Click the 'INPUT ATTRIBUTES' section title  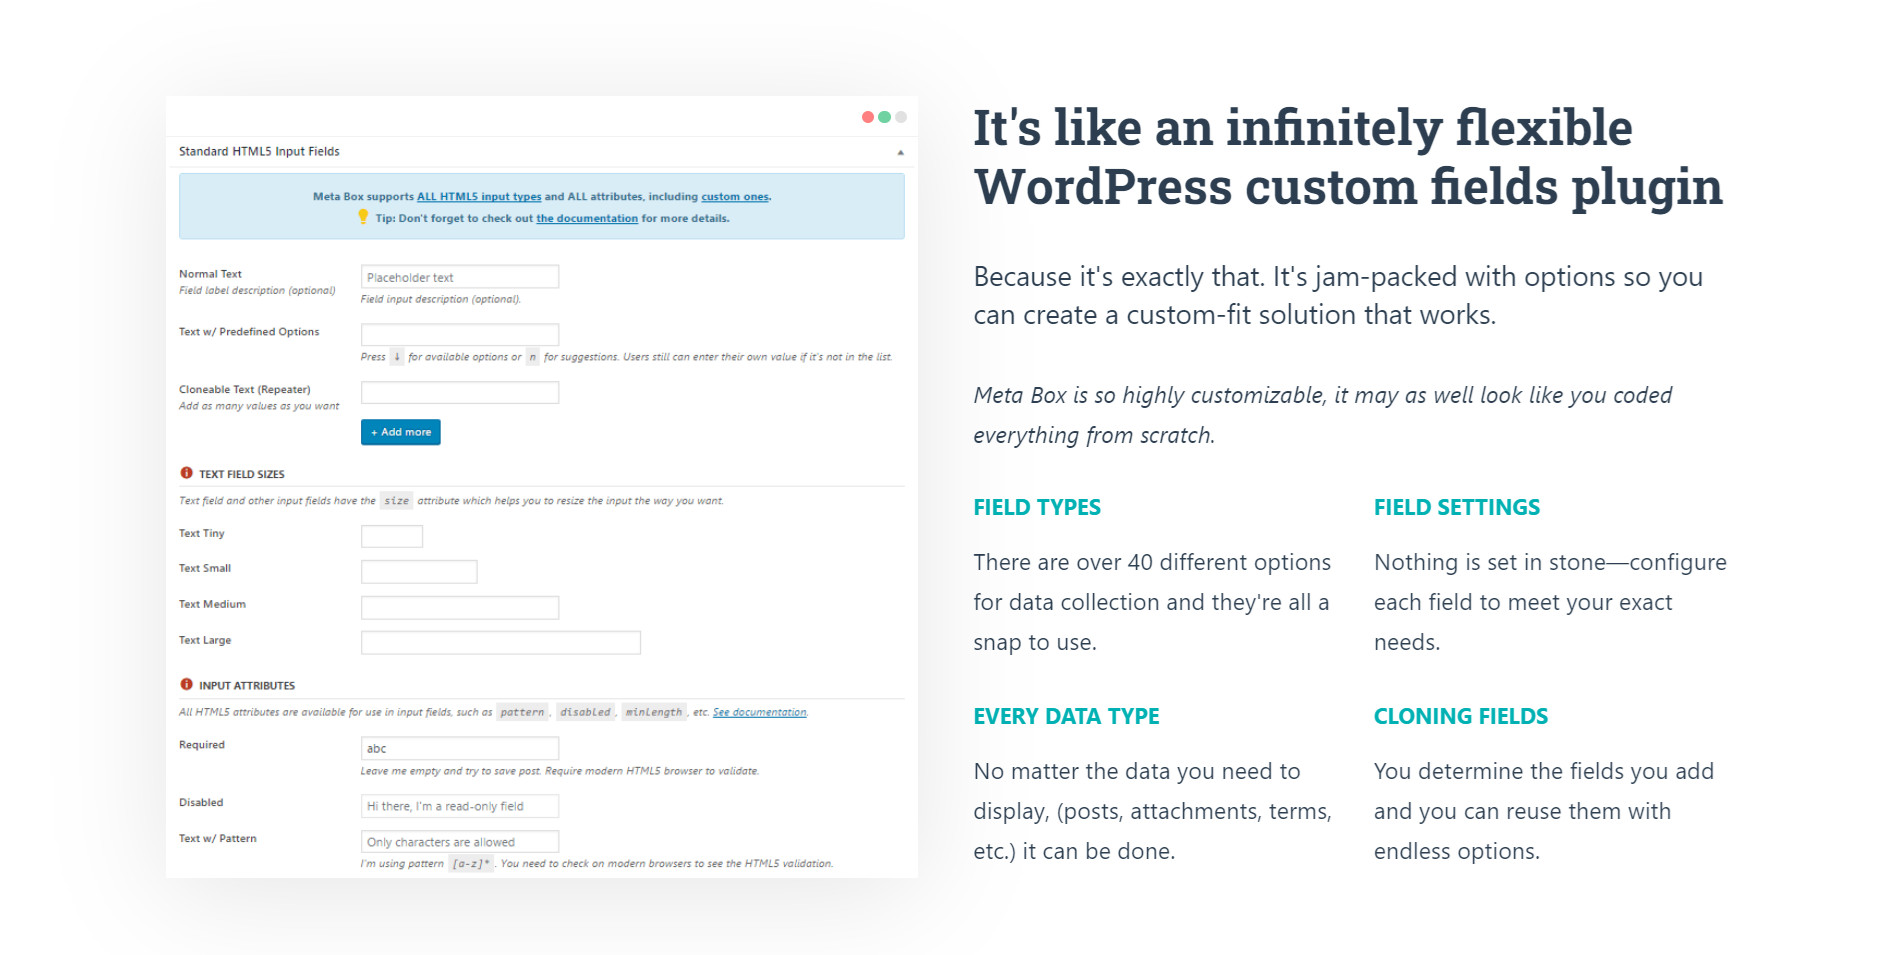point(247,686)
